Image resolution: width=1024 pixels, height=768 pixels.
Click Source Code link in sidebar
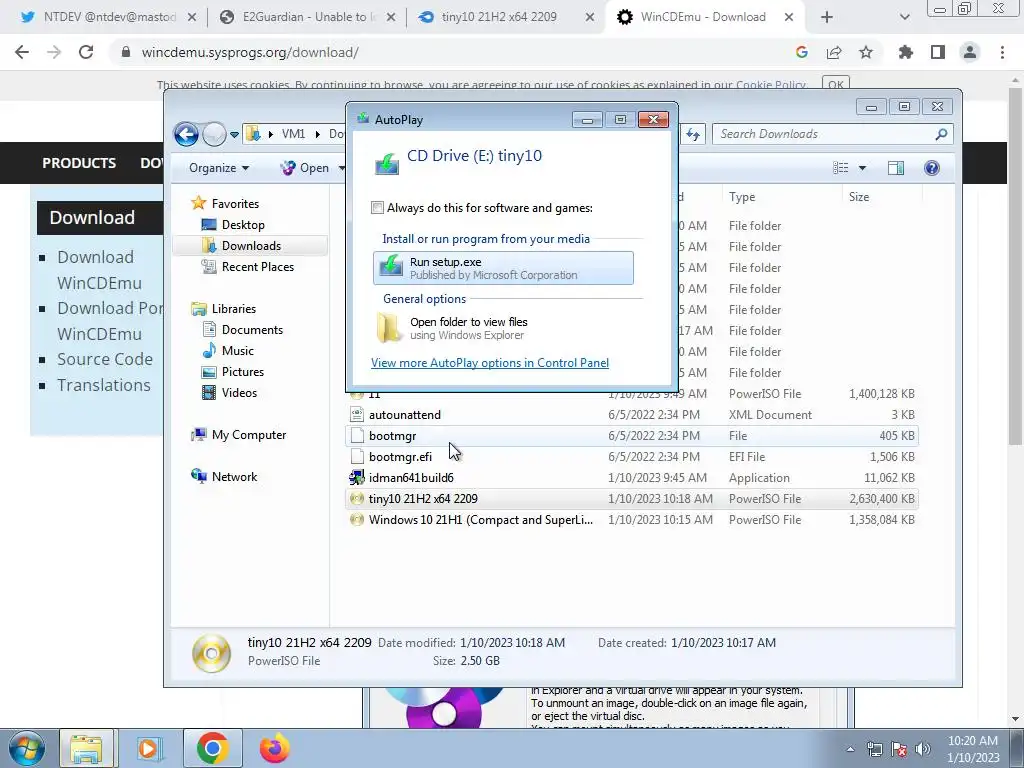click(104, 359)
